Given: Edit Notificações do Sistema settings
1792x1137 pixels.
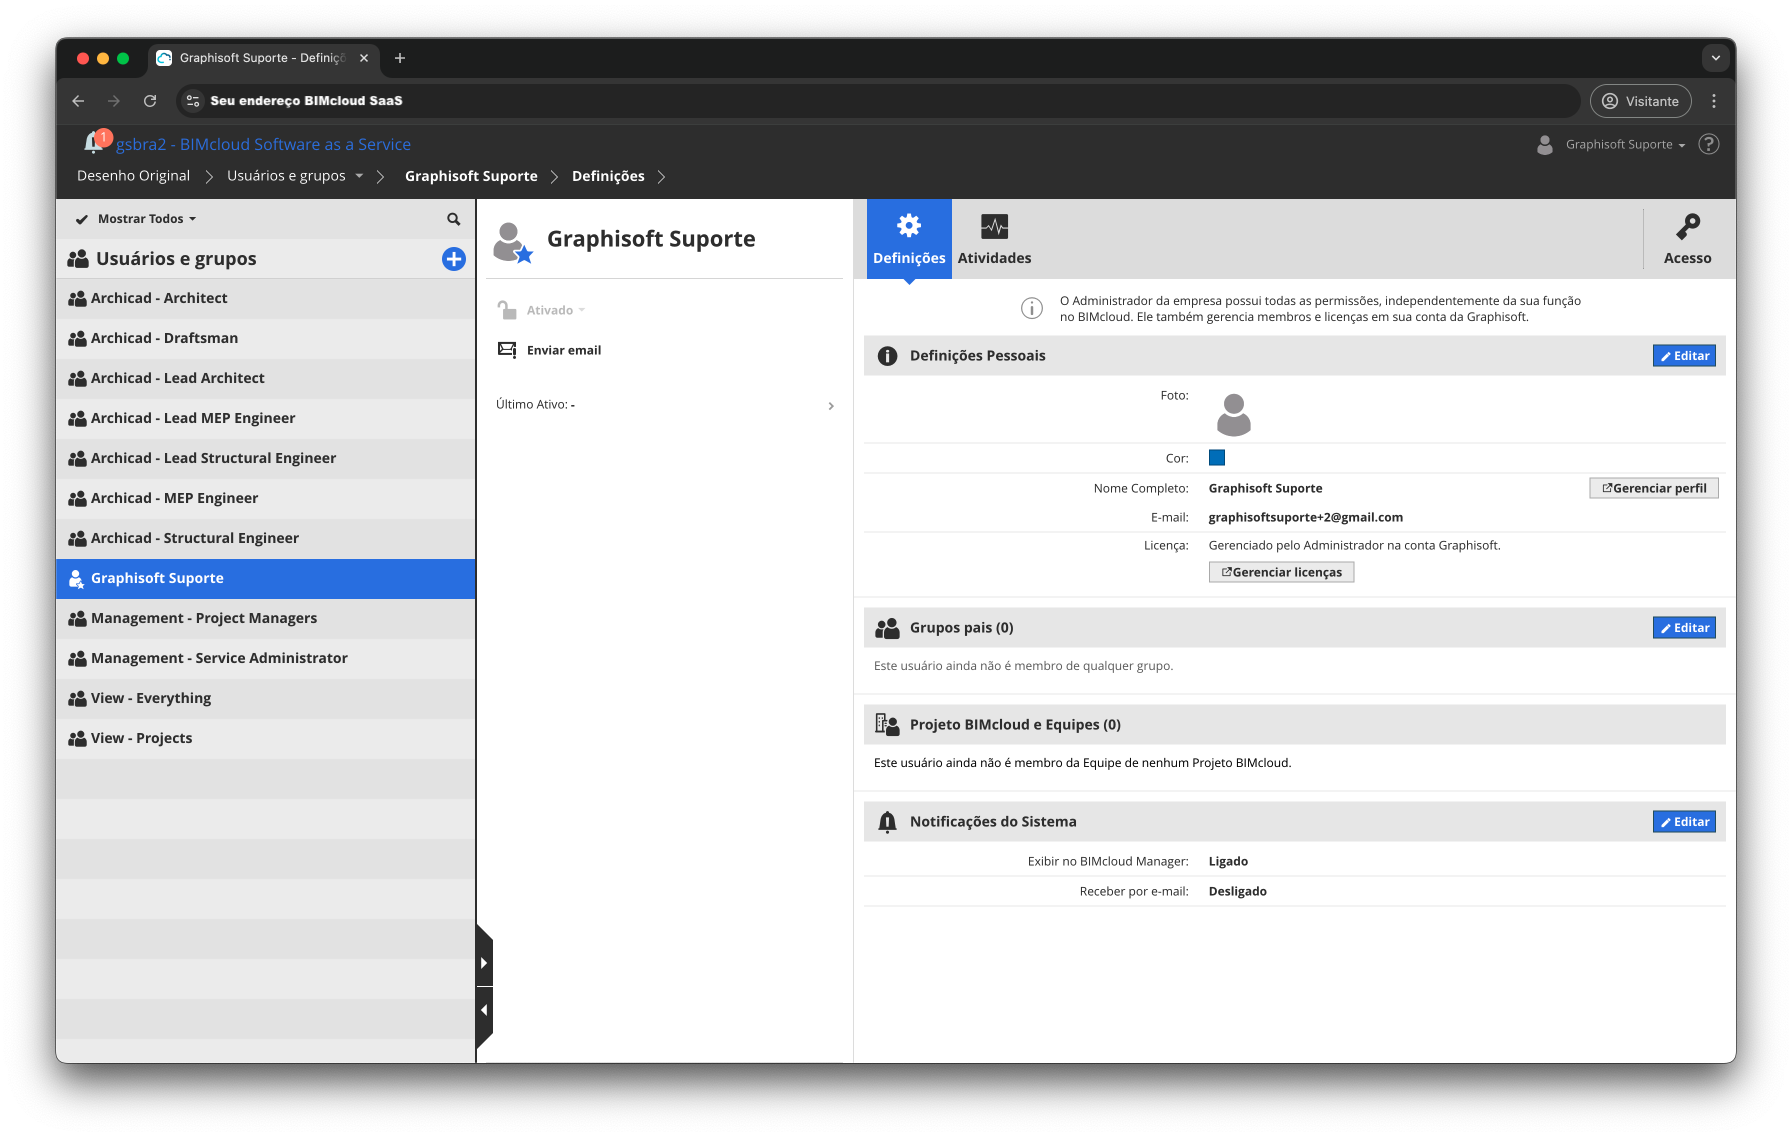Looking at the screenshot, I should point(1684,822).
